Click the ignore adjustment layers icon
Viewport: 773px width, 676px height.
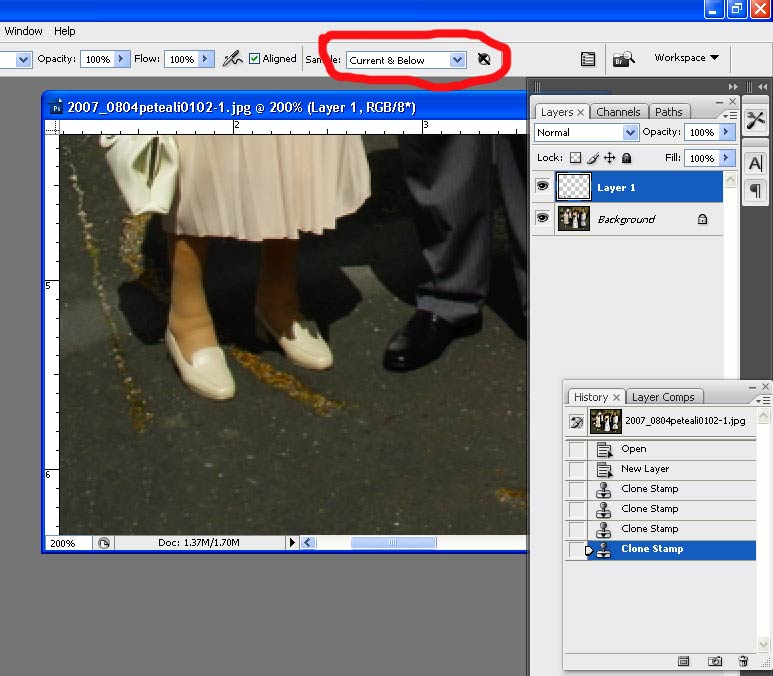483,60
